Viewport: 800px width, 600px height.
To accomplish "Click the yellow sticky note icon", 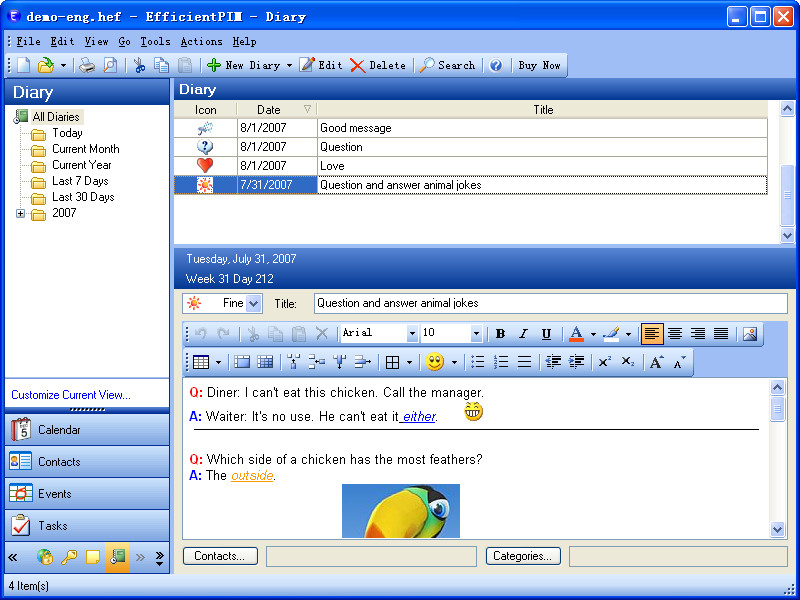I will pyautogui.click(x=93, y=557).
